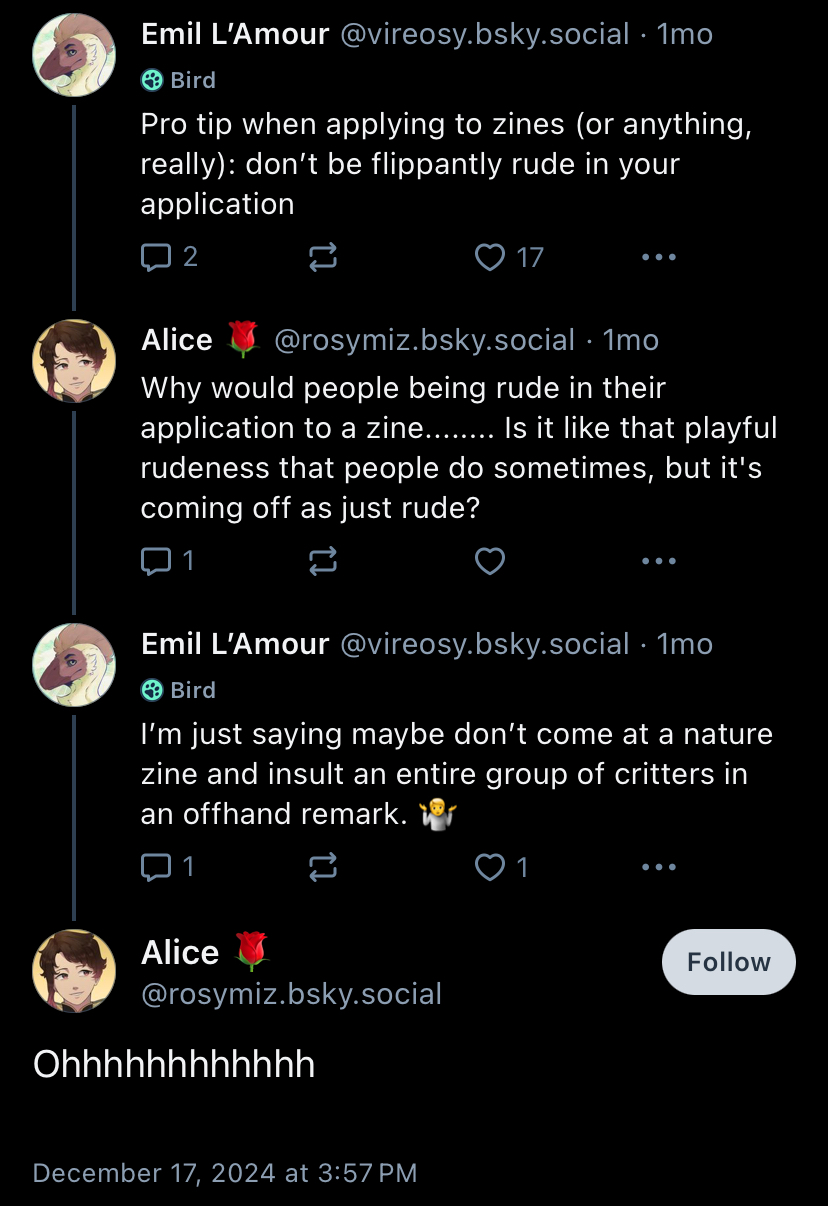The width and height of the screenshot is (828, 1206).
Task: Reply to Alice's rudeness question post
Action: [x=167, y=562]
